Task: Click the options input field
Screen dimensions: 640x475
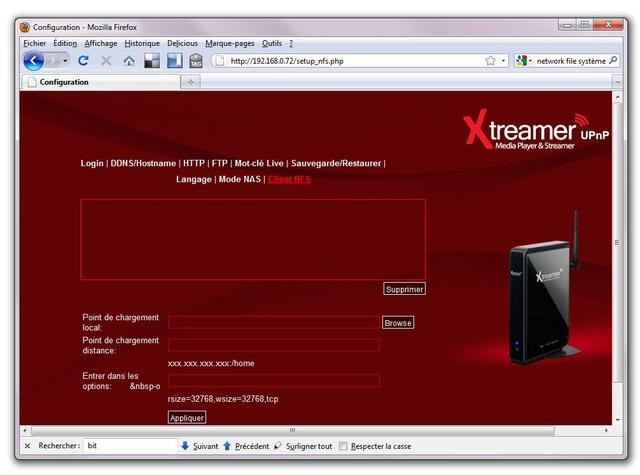Action: click(273, 380)
